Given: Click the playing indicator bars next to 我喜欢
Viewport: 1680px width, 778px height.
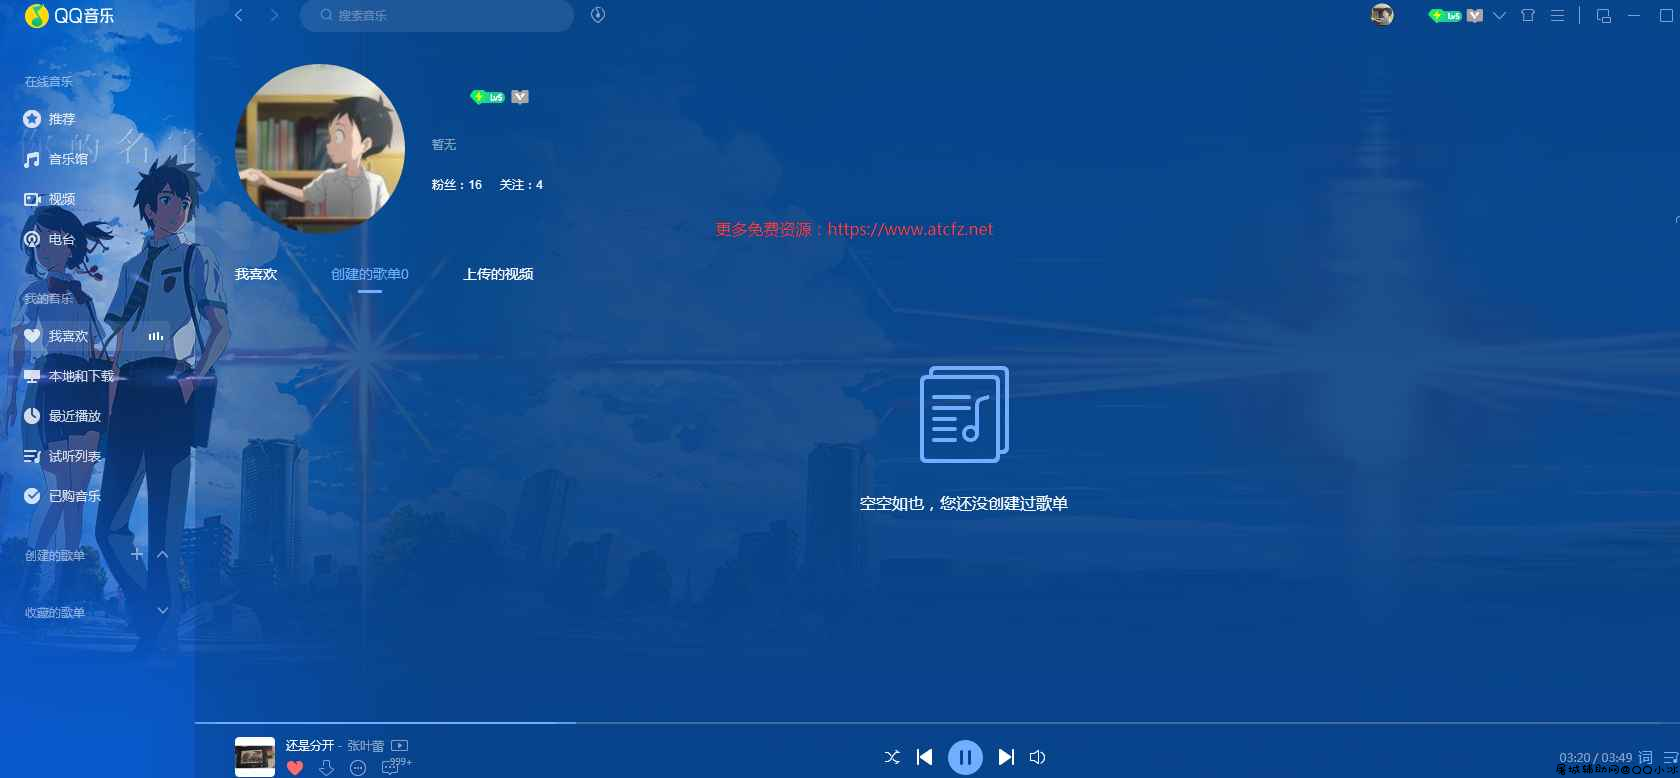Looking at the screenshot, I should coord(156,336).
